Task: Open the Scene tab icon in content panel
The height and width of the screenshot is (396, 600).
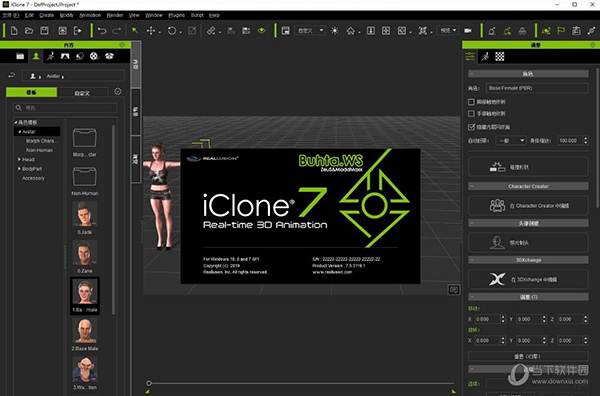Action: (x=65, y=56)
